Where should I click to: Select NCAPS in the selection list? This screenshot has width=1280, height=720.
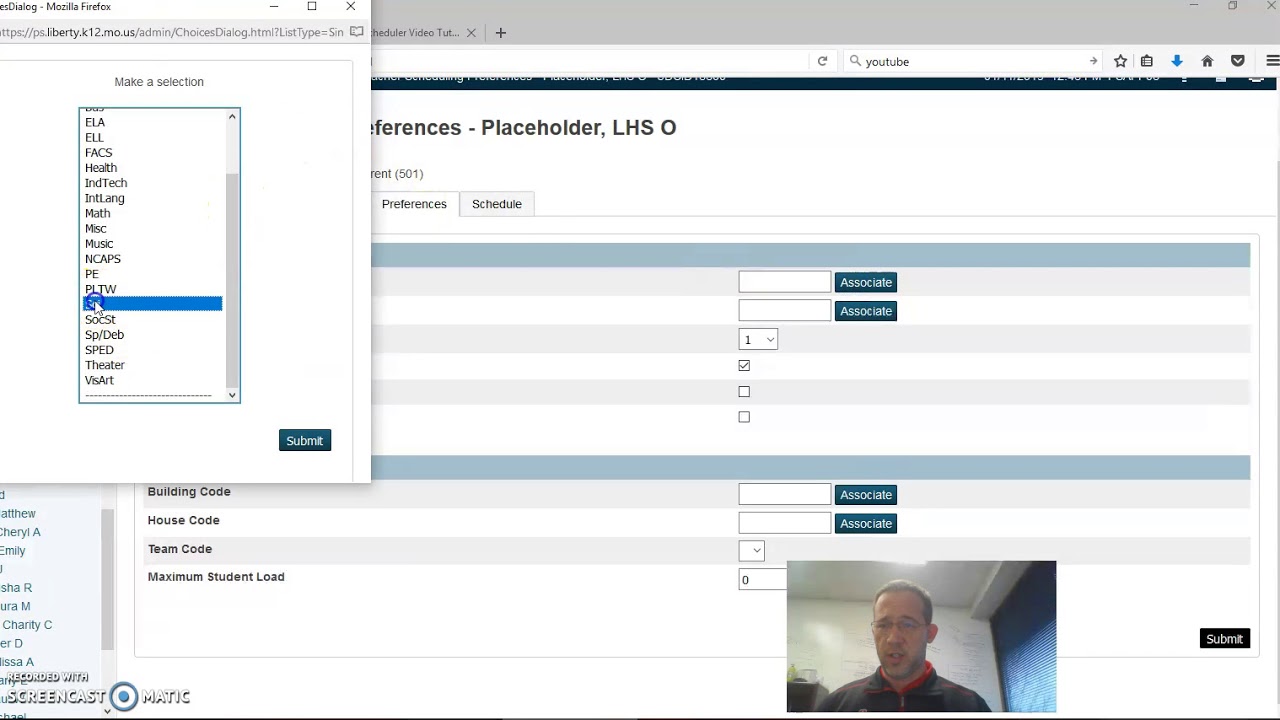(x=103, y=259)
